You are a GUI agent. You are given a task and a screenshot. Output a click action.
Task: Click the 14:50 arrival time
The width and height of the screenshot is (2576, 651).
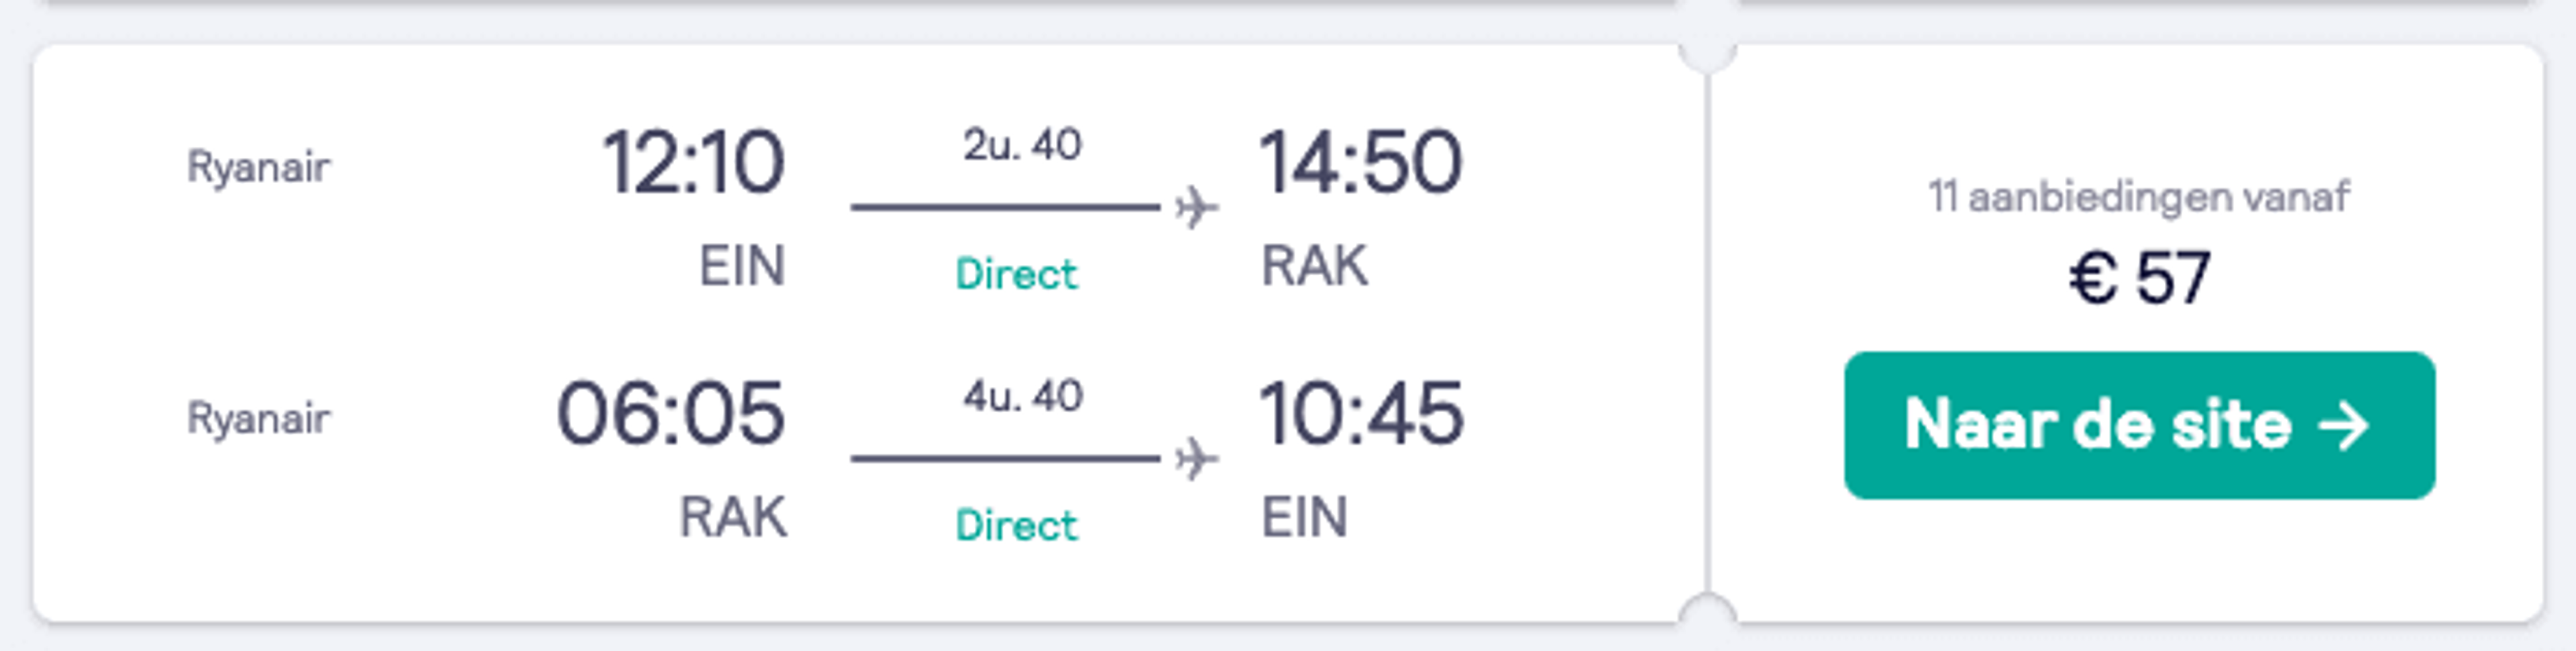coord(1361,162)
